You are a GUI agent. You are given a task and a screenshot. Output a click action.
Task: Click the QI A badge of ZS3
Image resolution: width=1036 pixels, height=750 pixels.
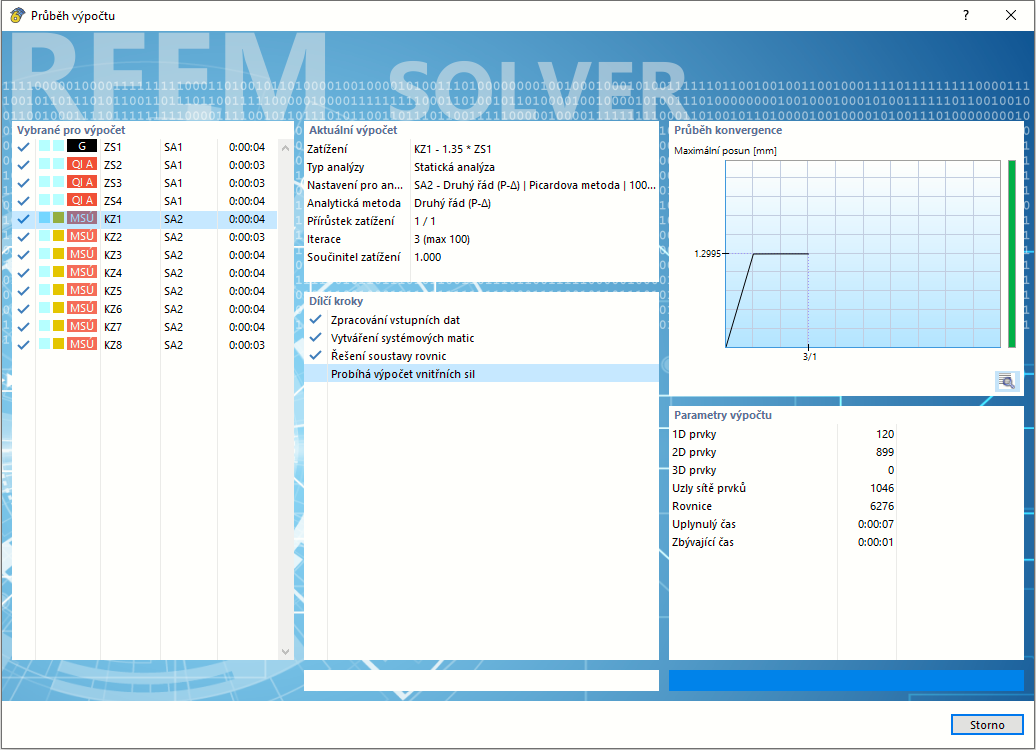click(x=82, y=182)
